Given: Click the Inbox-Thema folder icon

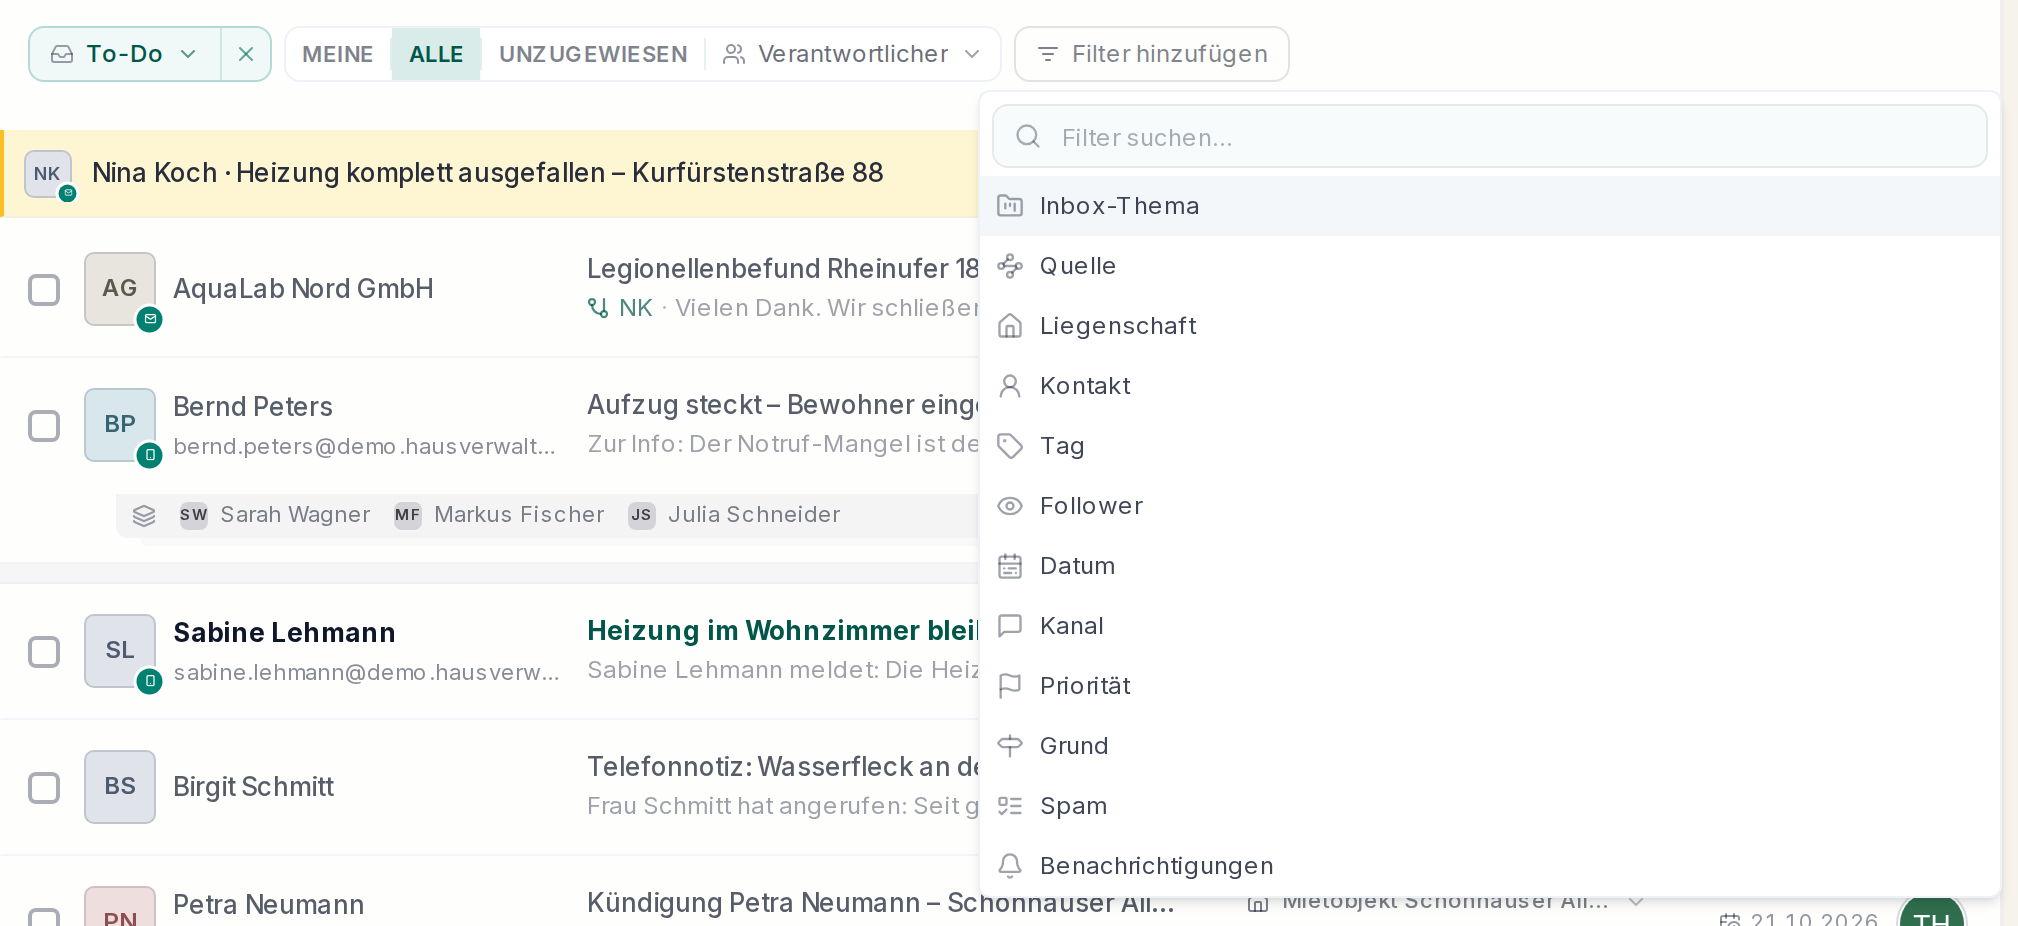Looking at the screenshot, I should [x=1010, y=206].
